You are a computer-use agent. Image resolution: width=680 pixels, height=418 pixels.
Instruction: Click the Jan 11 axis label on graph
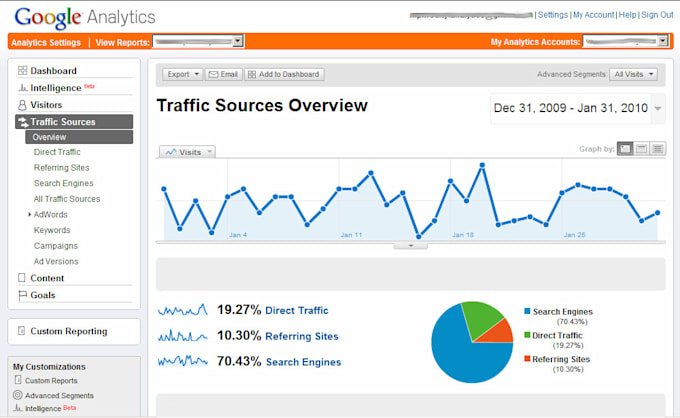[x=351, y=235]
